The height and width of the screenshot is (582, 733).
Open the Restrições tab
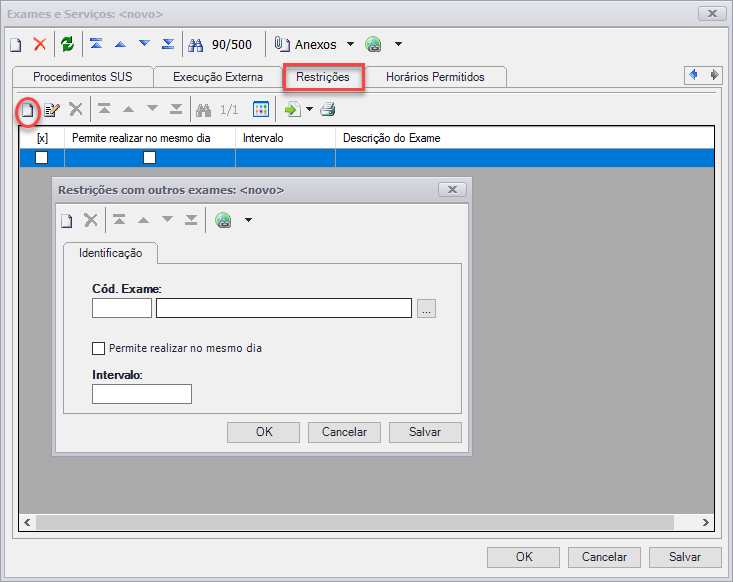323,77
